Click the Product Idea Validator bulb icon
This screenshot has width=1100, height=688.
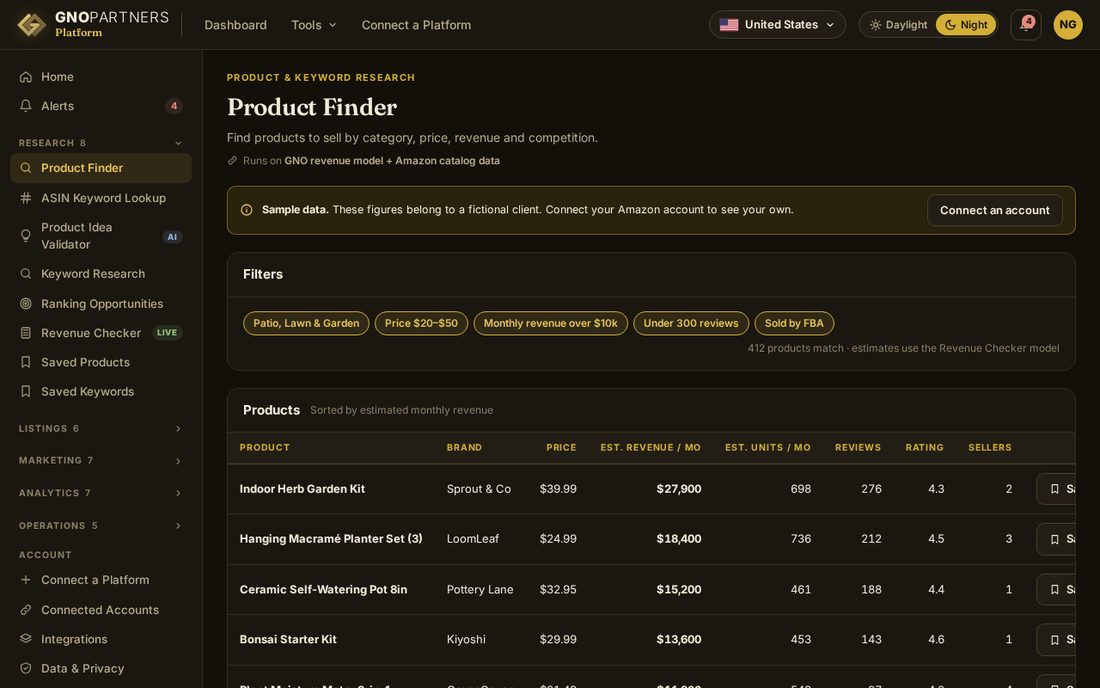pos(26,236)
